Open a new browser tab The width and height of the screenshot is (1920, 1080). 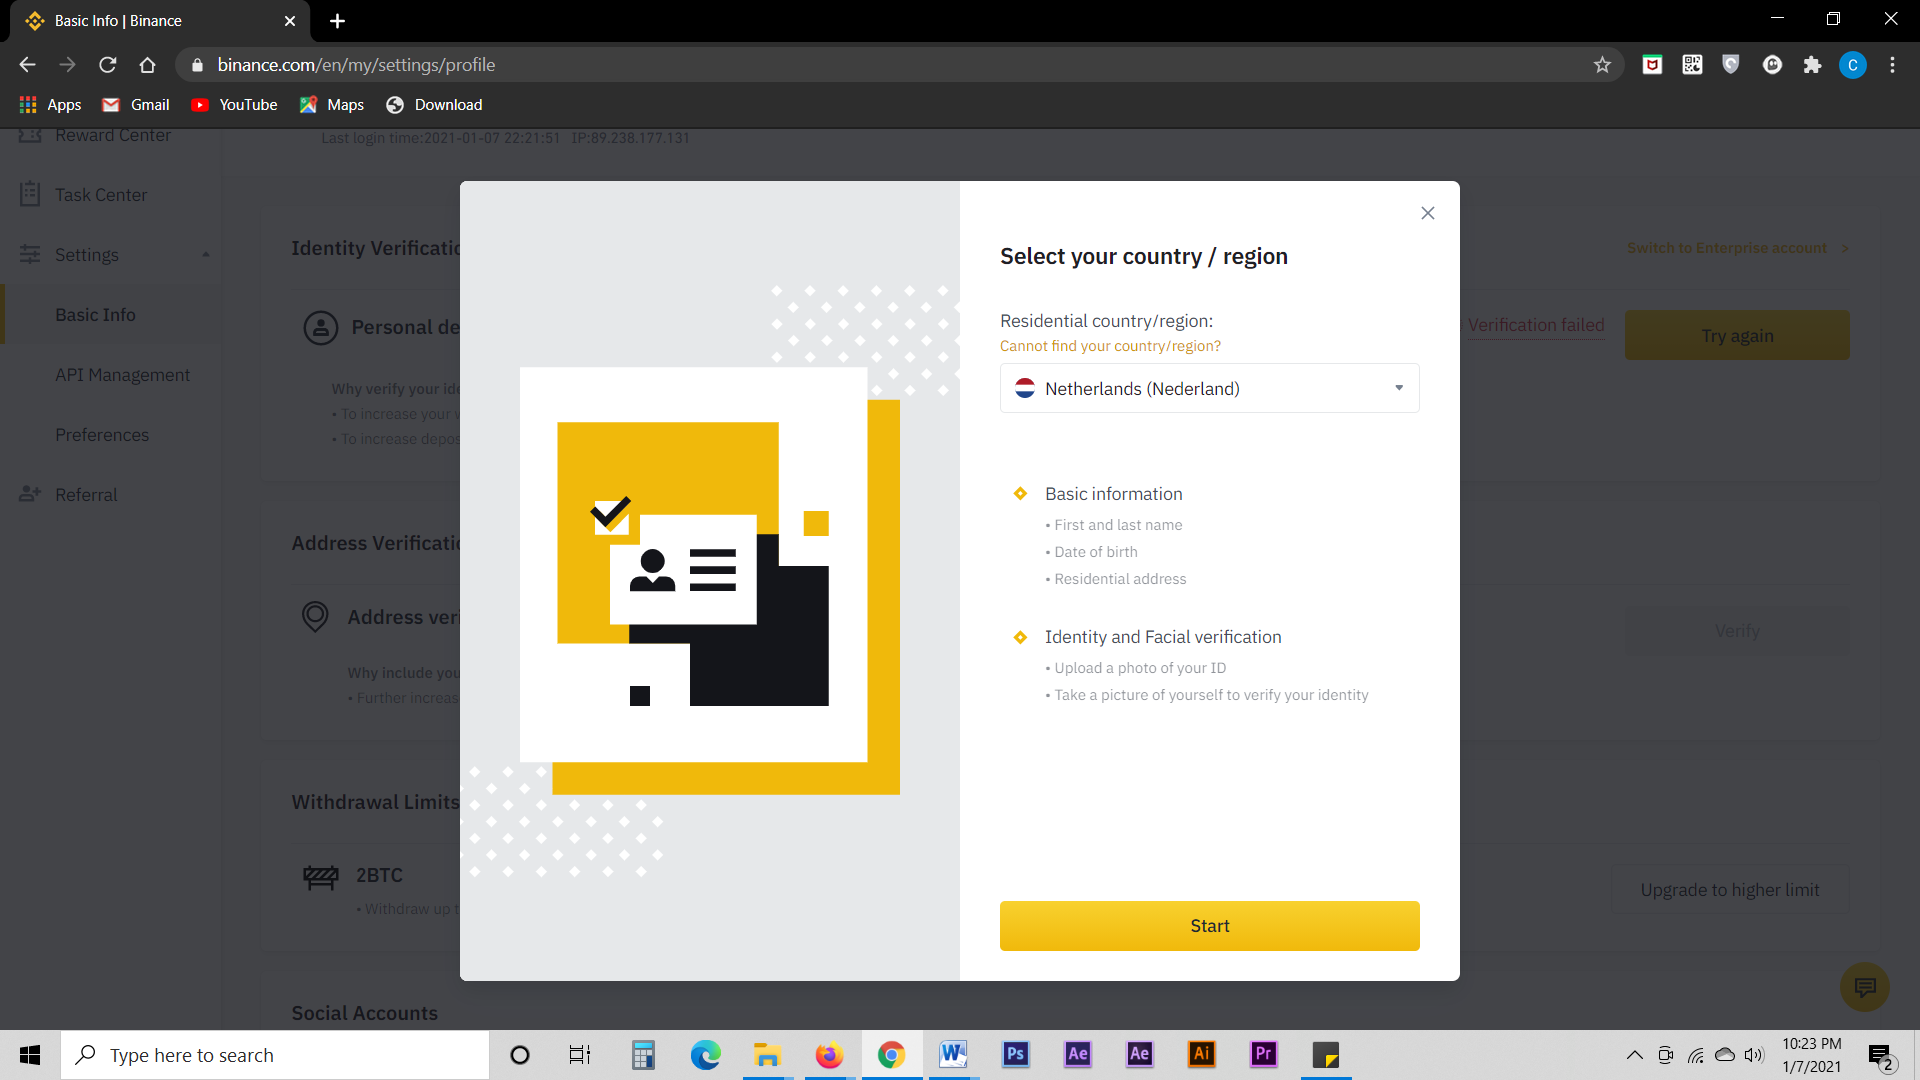point(337,21)
